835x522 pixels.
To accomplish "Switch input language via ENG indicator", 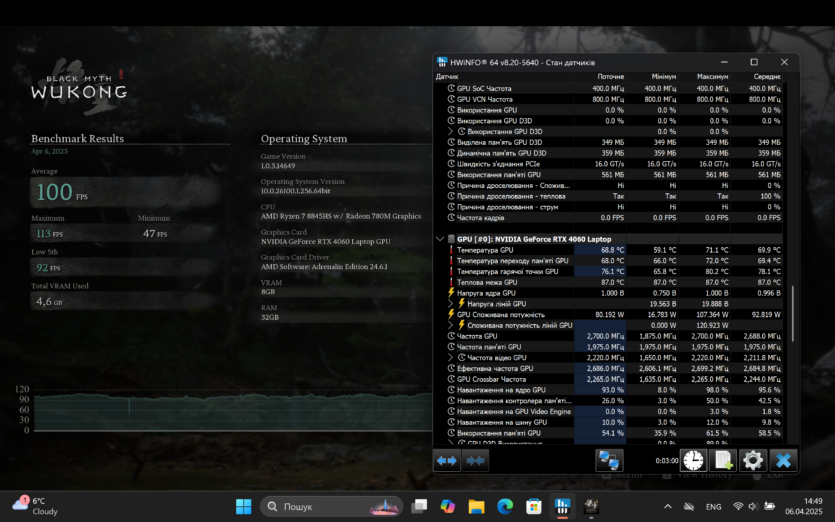I will [714, 507].
